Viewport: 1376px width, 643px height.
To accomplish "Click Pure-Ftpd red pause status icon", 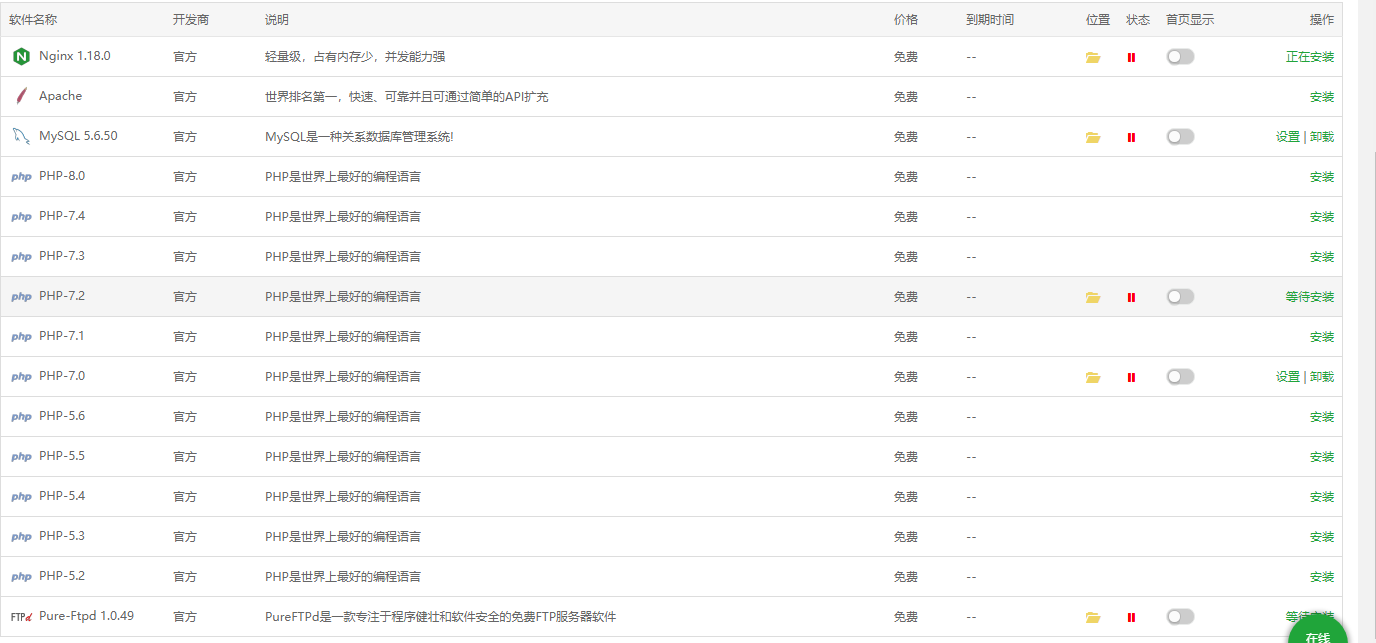I will click(x=1131, y=617).
